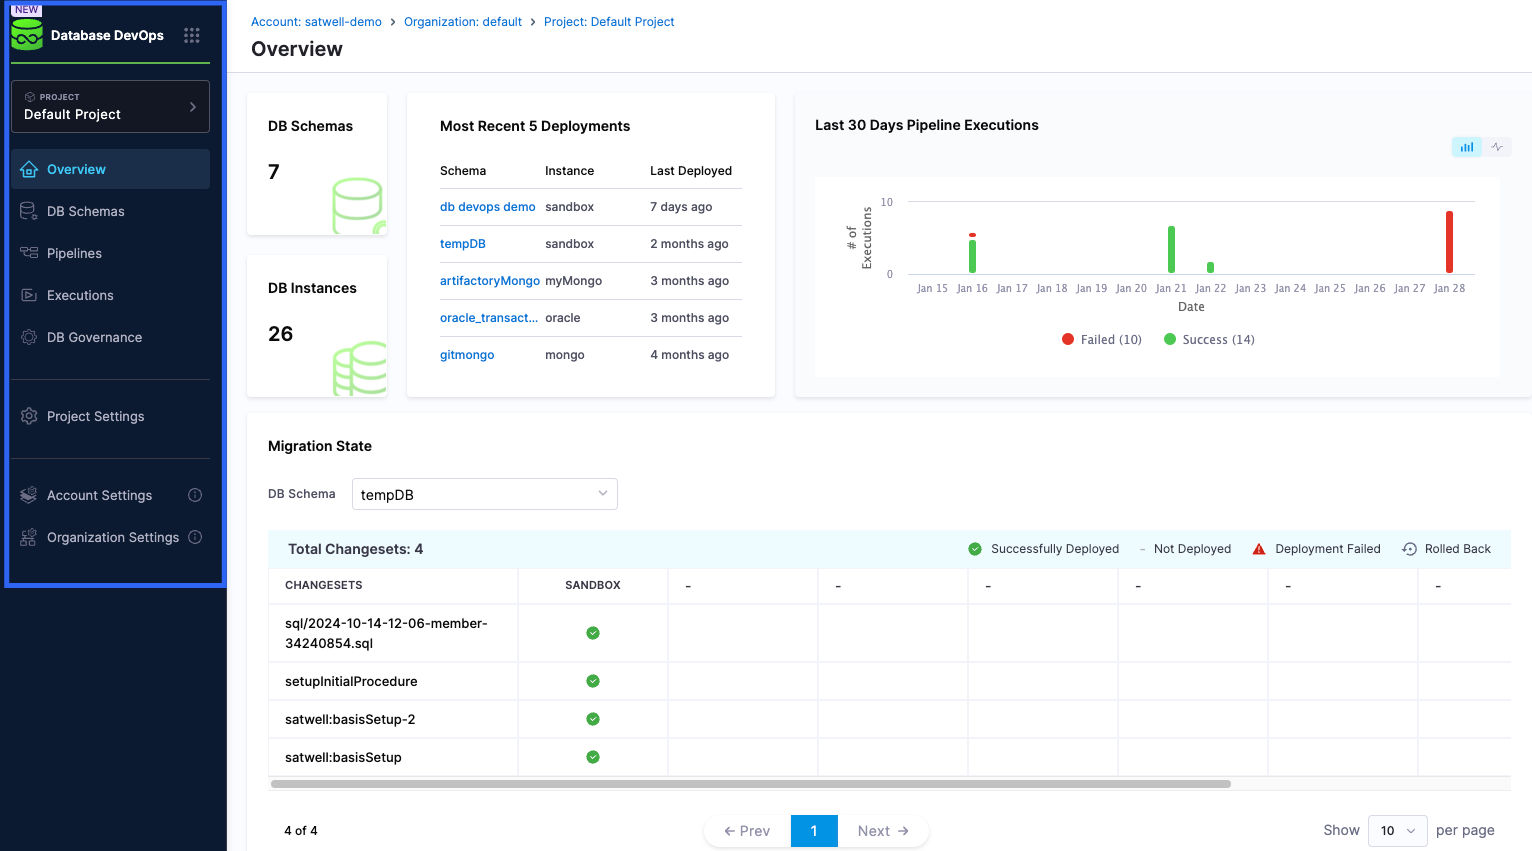Image resolution: width=1532 pixels, height=851 pixels.
Task: Select page 1 in pagination
Action: point(814,830)
